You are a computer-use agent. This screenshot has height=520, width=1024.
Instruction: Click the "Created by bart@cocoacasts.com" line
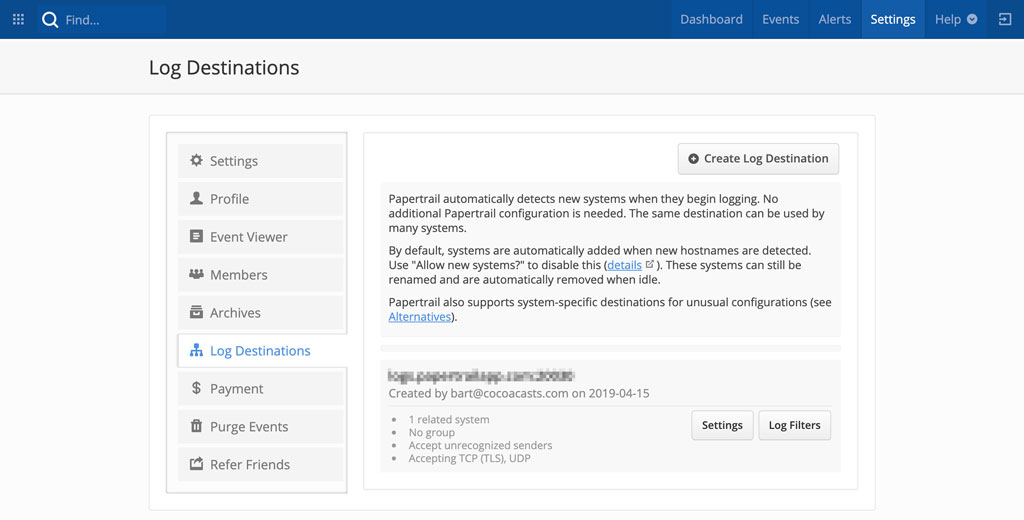click(519, 393)
